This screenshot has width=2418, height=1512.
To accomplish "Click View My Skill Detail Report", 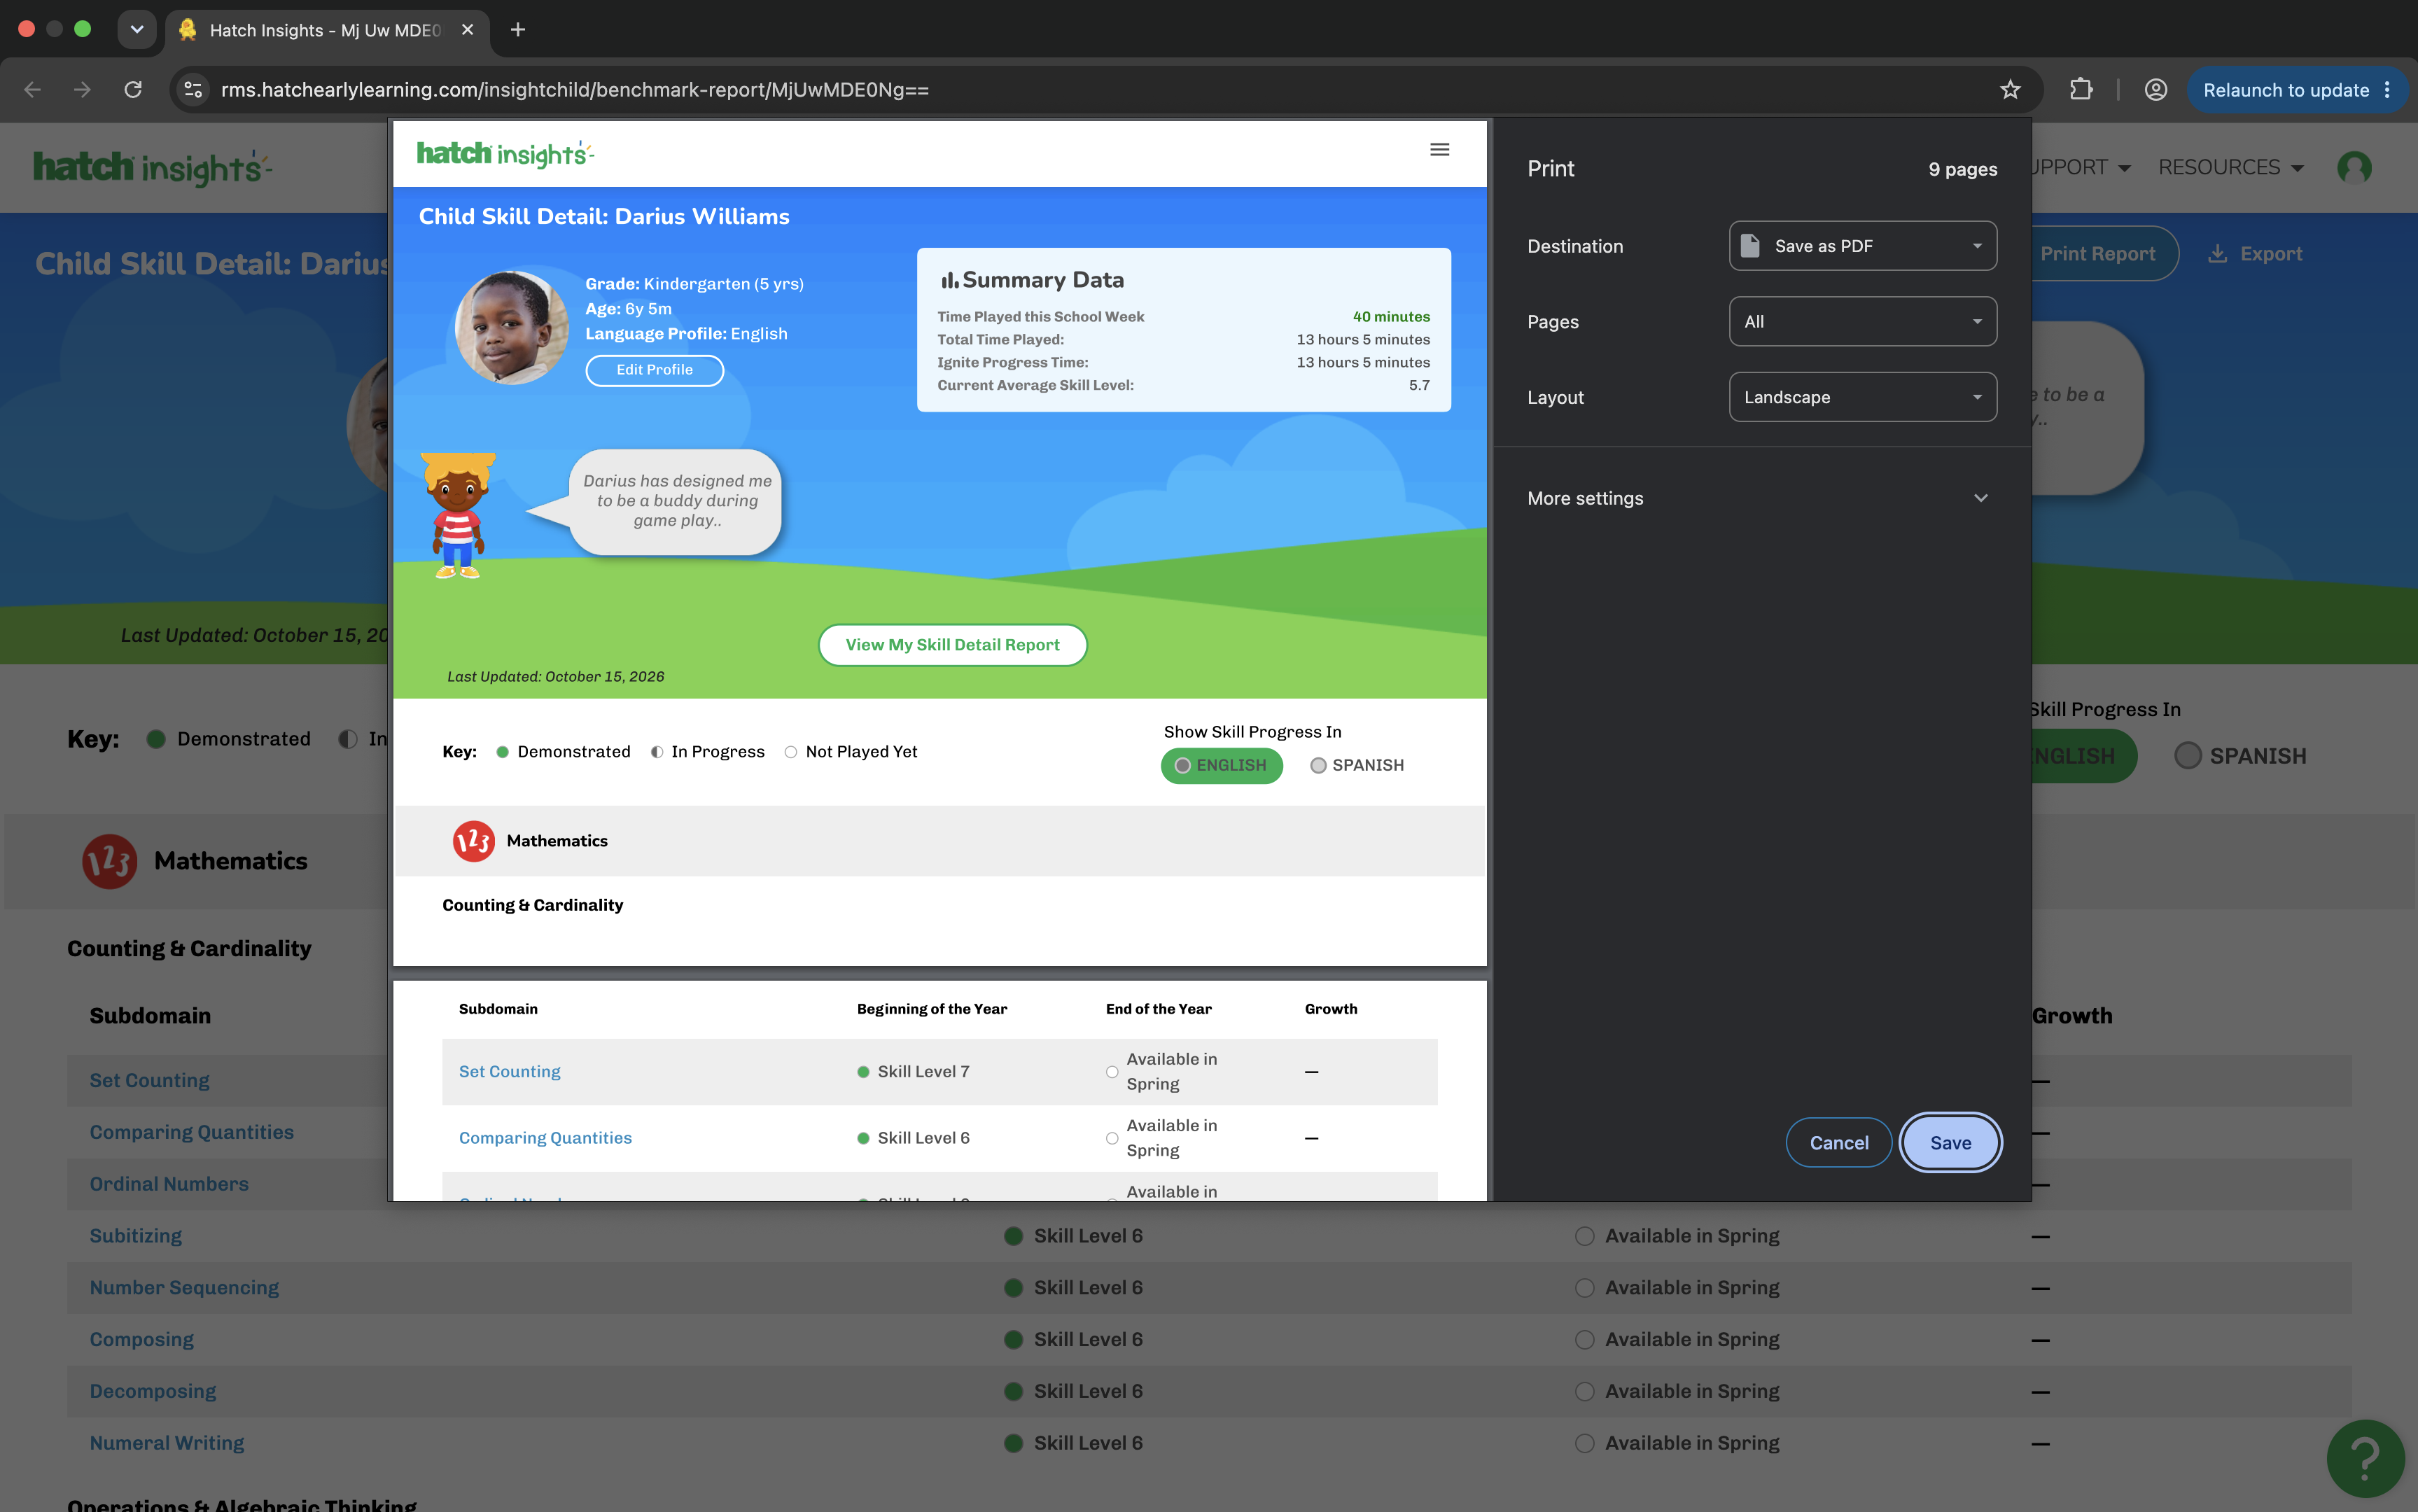I will pos(952,645).
